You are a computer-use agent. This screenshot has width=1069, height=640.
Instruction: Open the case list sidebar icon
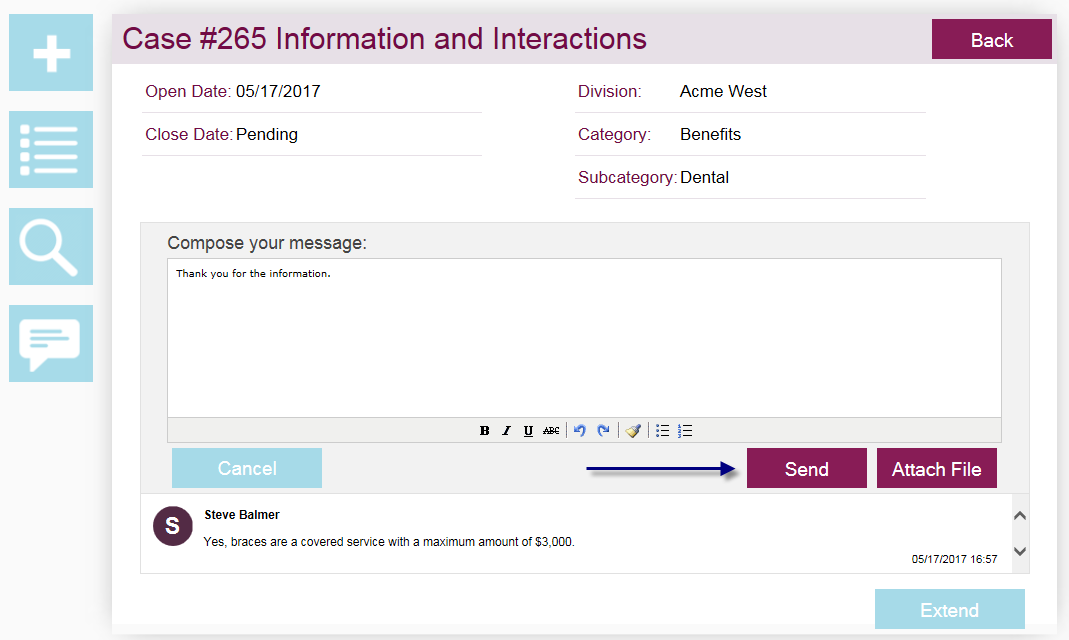pyautogui.click(x=51, y=150)
